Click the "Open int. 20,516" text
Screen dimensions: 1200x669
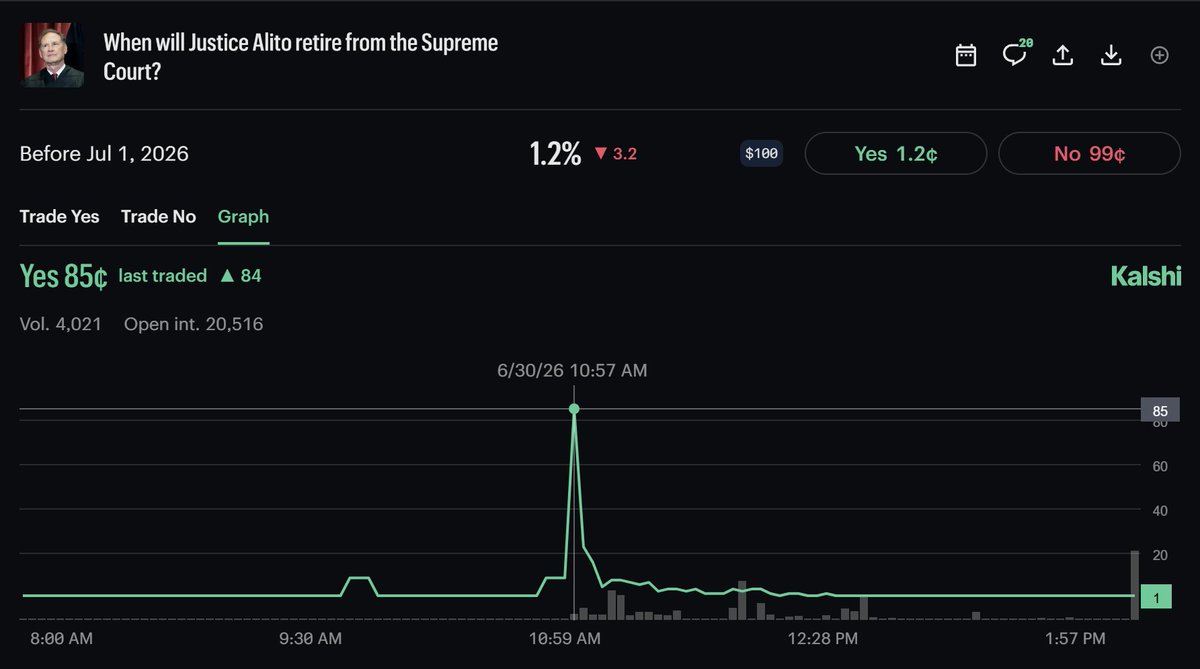click(194, 324)
